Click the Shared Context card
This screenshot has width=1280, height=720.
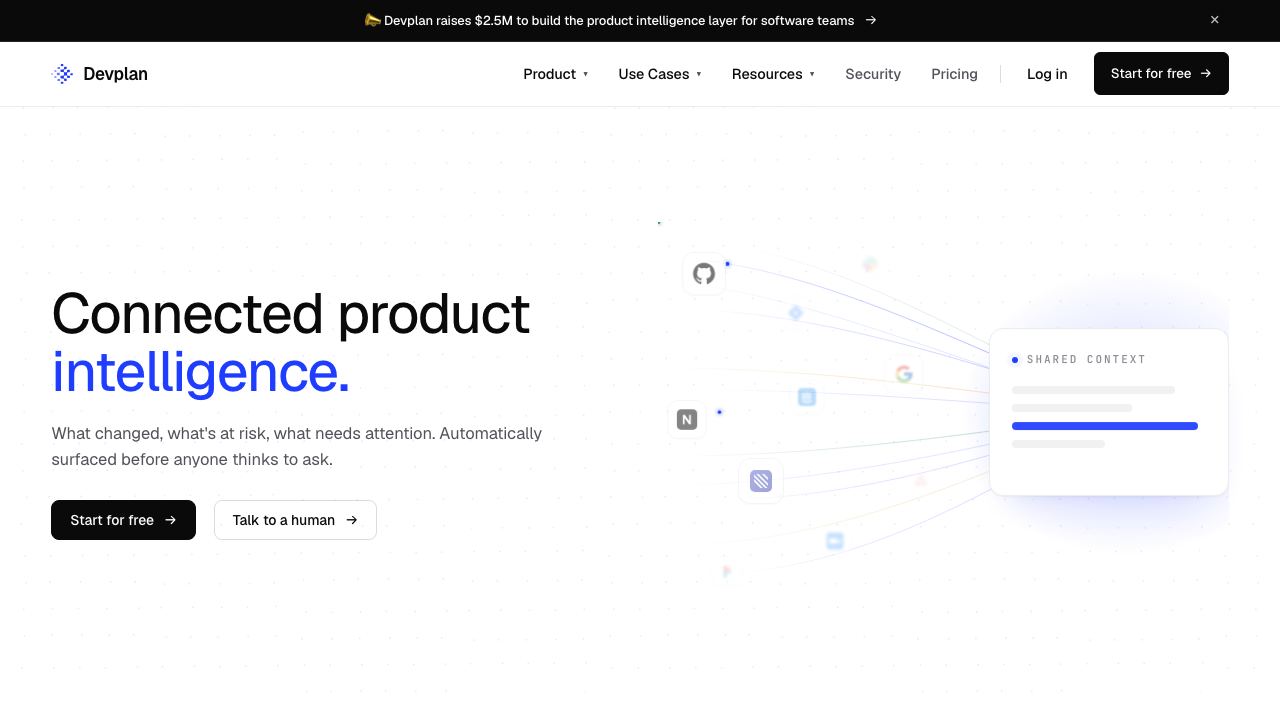tap(1109, 412)
